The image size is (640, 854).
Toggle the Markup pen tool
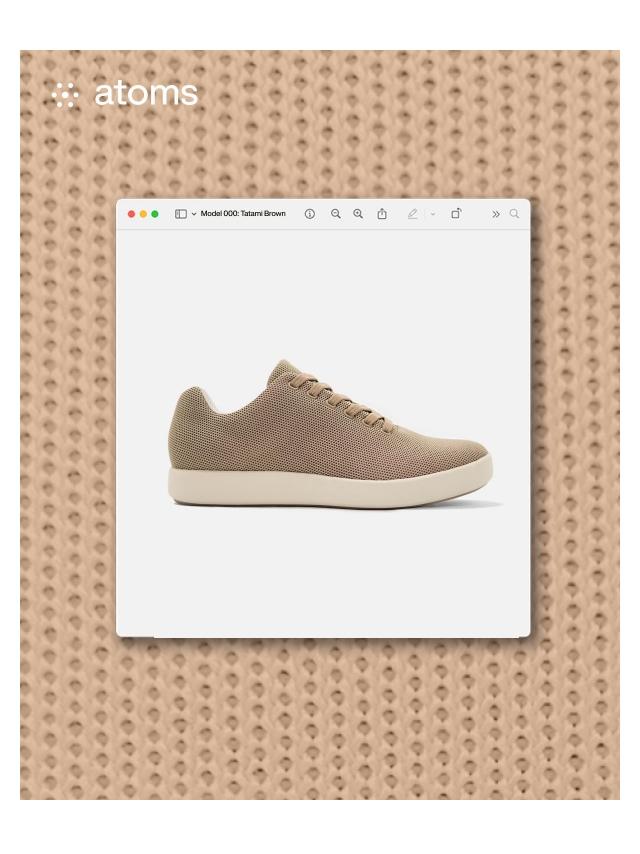pyautogui.click(x=412, y=214)
